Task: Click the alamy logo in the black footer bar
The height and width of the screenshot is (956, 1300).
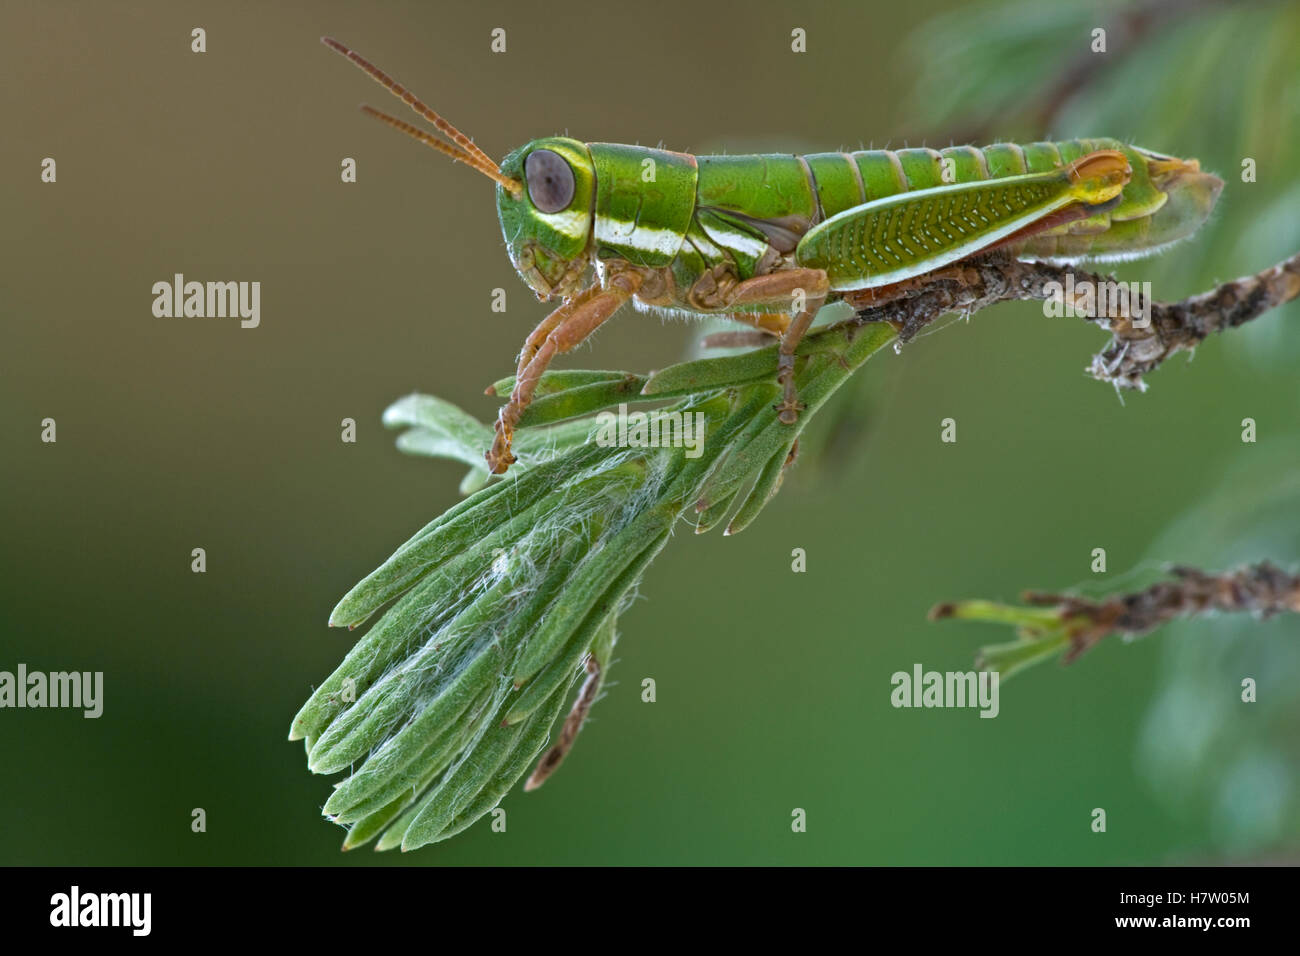Action: [x=100, y=911]
